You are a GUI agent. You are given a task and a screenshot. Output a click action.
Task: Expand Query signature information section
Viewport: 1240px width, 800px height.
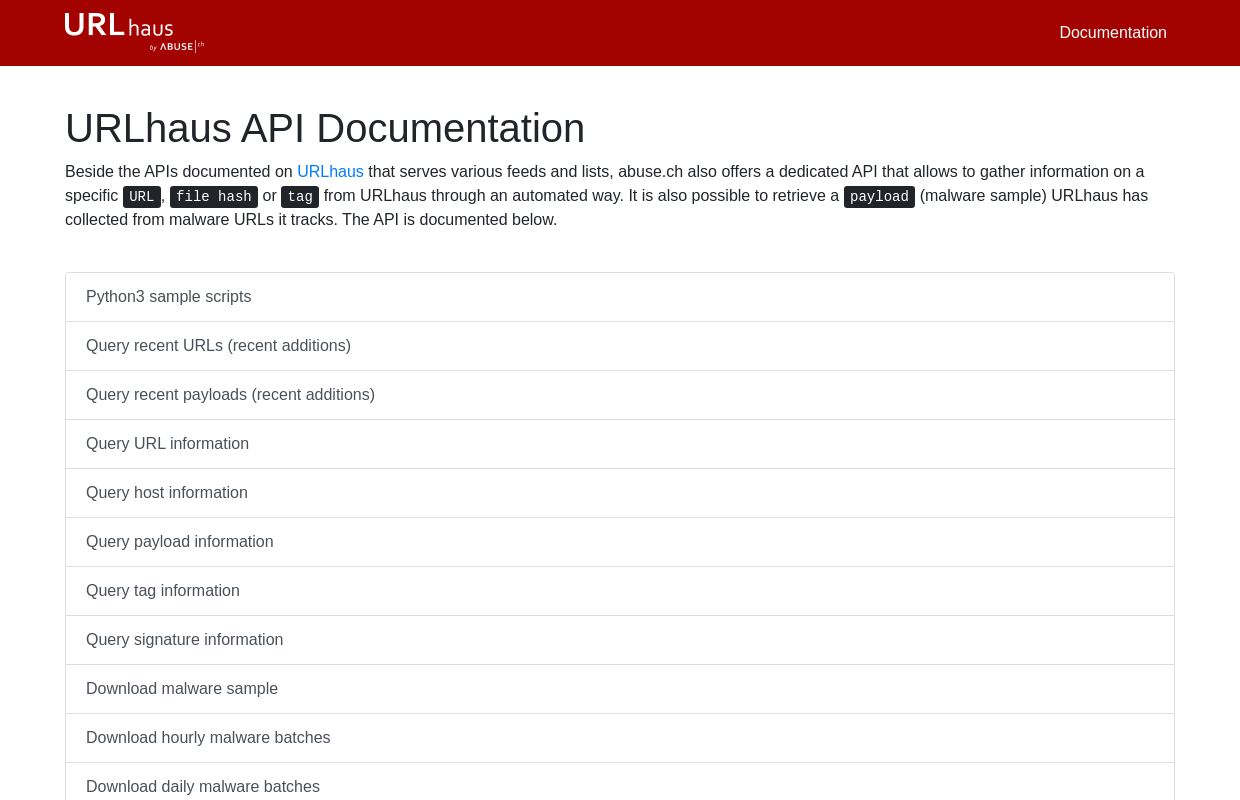tap(620, 640)
